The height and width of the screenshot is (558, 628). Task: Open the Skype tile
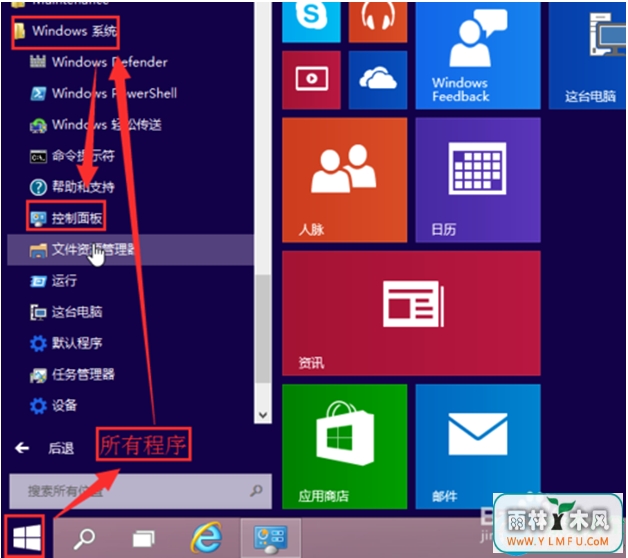pos(311,22)
